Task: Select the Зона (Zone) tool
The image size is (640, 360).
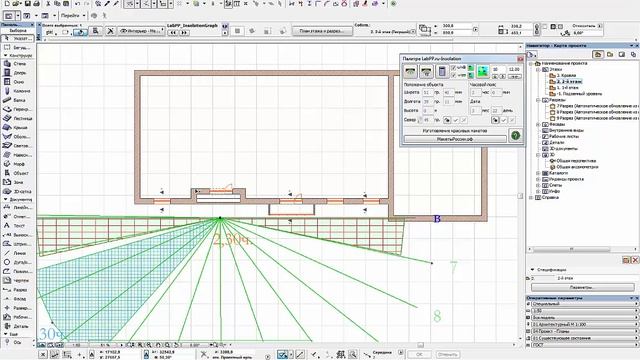Action: (x=16, y=182)
